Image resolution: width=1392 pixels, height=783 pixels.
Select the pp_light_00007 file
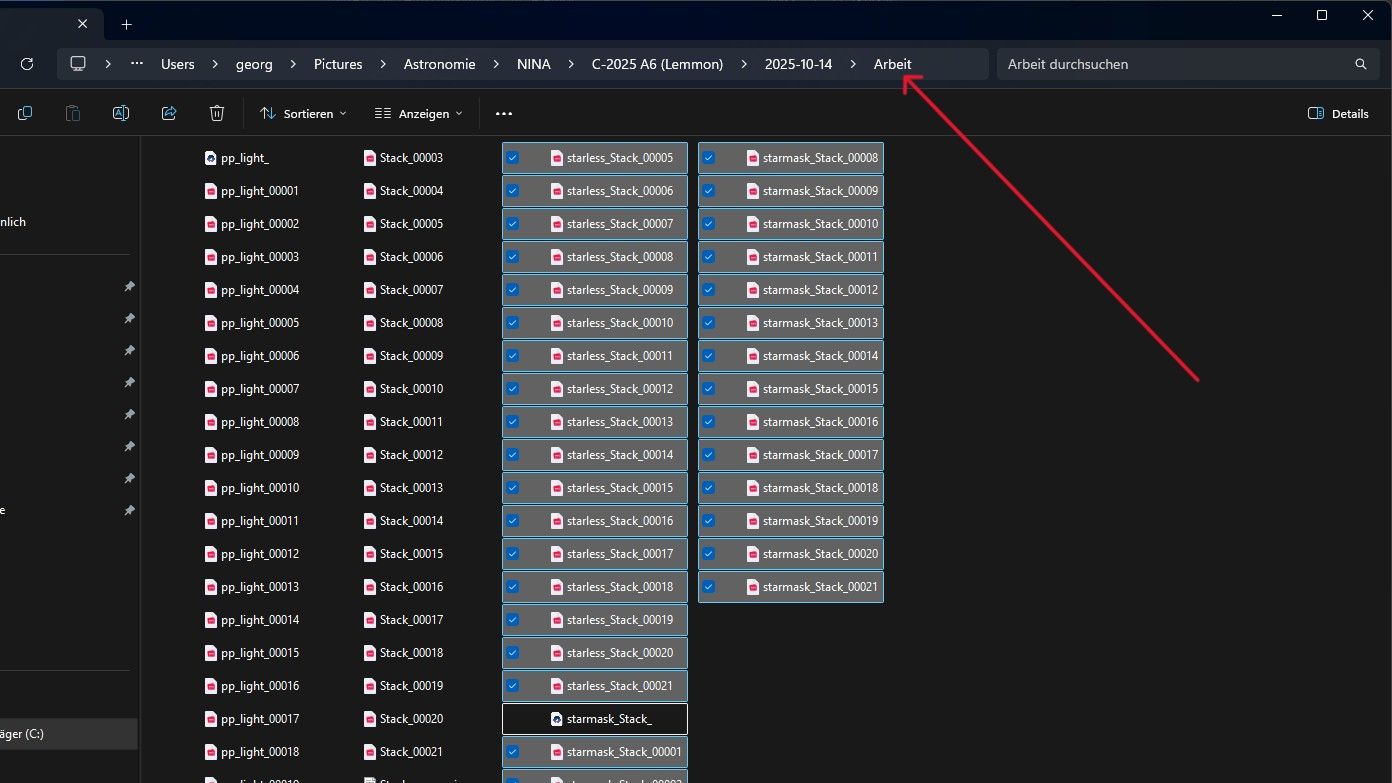[259, 389]
